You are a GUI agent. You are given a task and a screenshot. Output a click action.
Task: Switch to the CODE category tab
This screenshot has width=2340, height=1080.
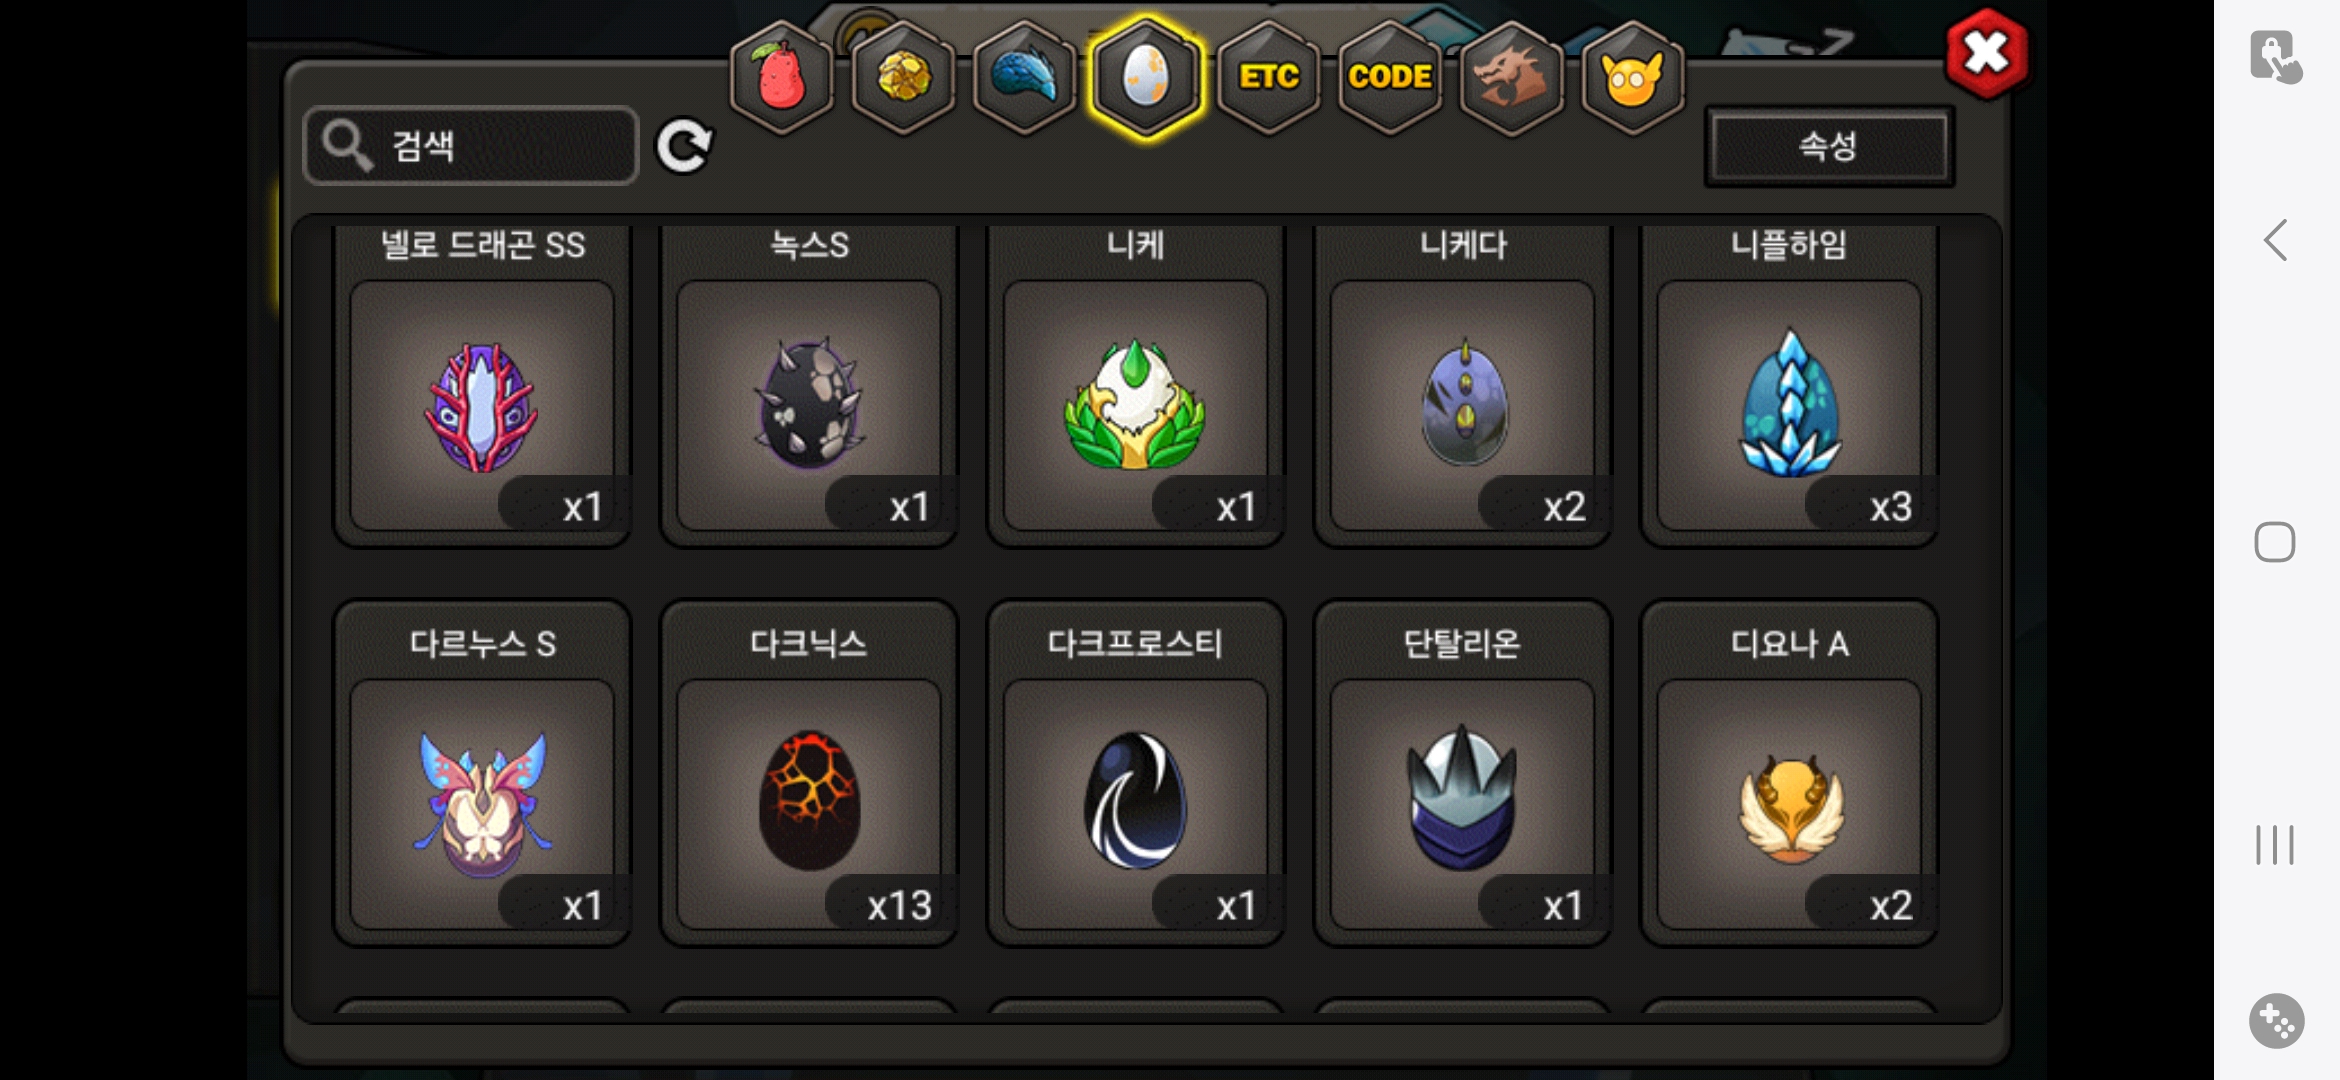pyautogui.click(x=1390, y=77)
